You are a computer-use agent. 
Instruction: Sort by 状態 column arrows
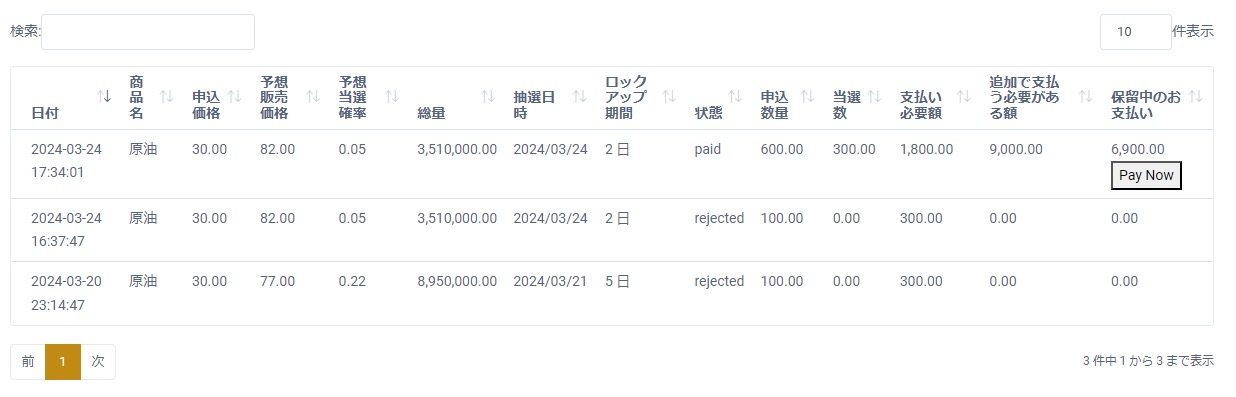coord(735,96)
